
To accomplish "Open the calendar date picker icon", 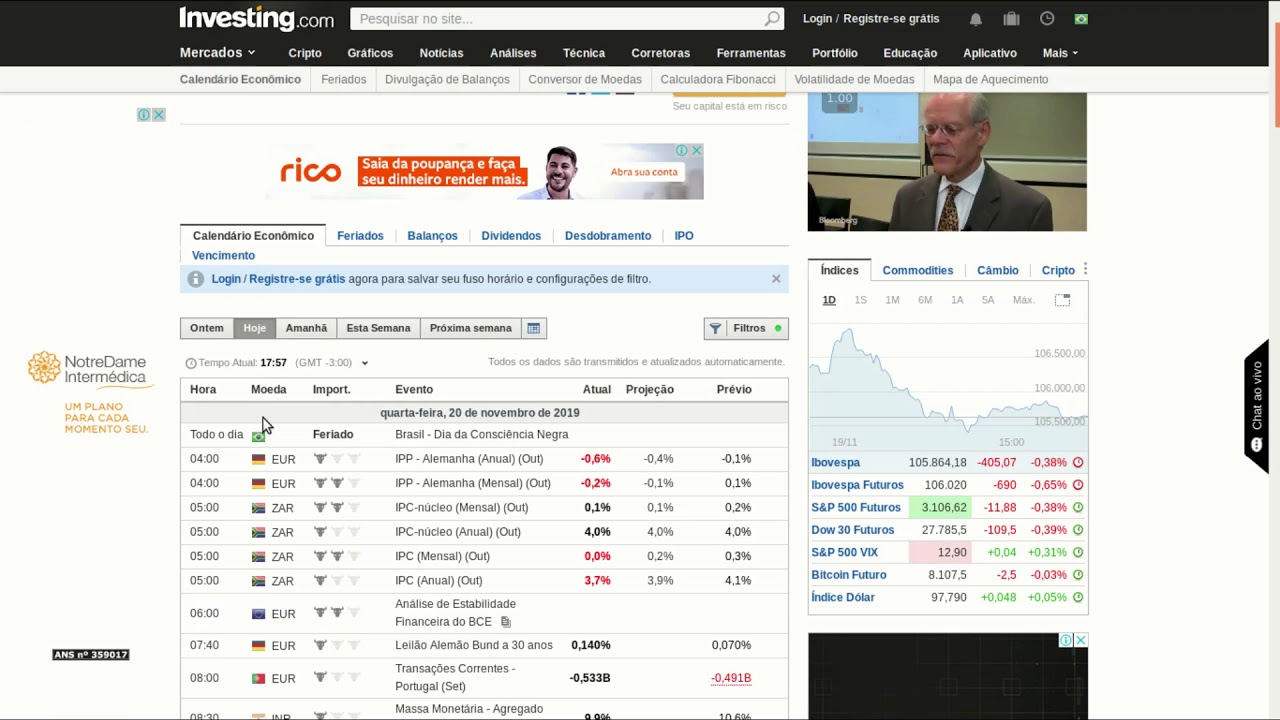I will coord(534,328).
